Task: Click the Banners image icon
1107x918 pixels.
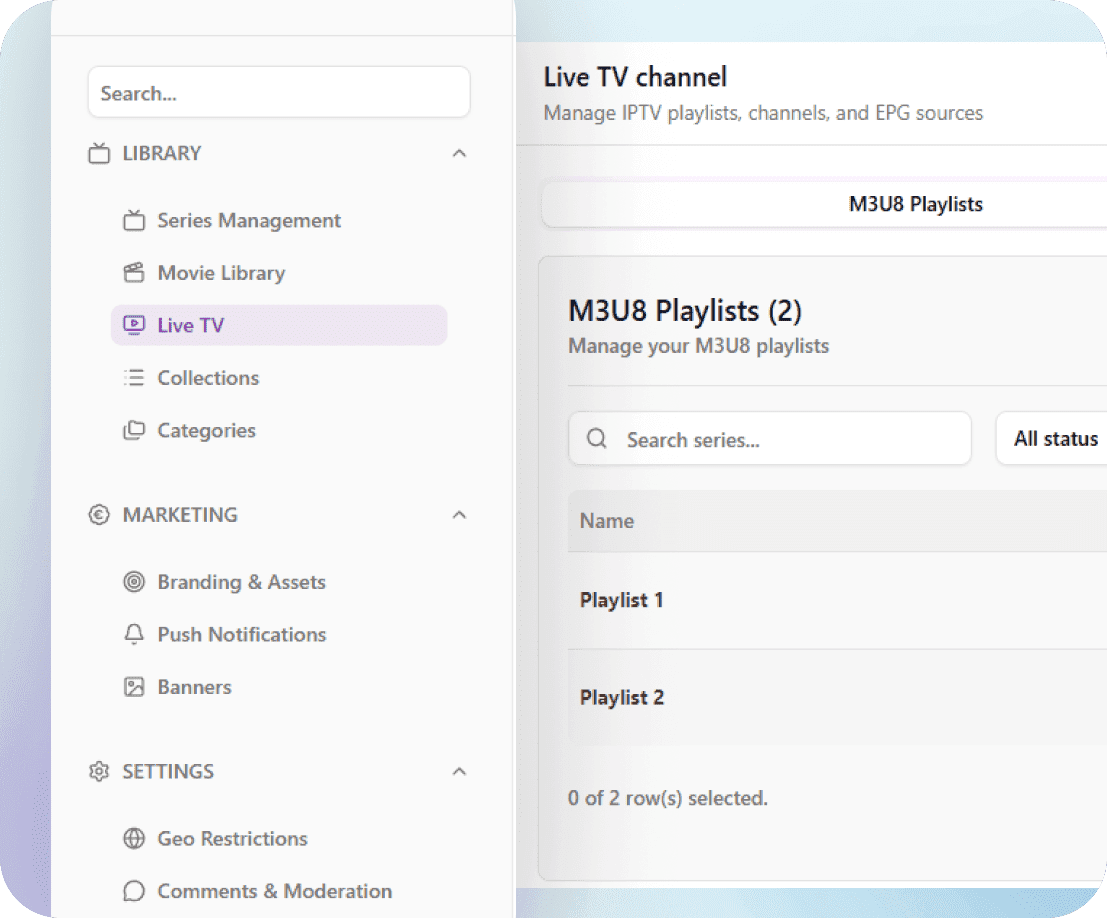Action: pos(135,686)
